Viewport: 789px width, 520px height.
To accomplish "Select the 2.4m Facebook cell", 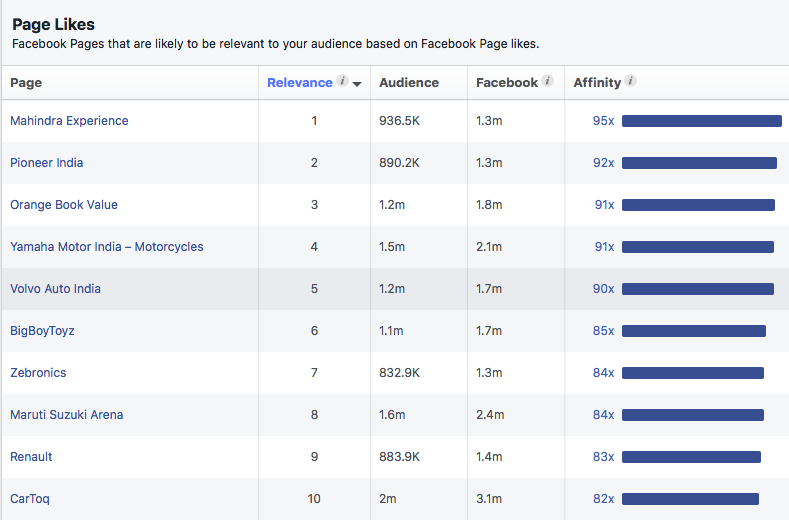I will [490, 415].
